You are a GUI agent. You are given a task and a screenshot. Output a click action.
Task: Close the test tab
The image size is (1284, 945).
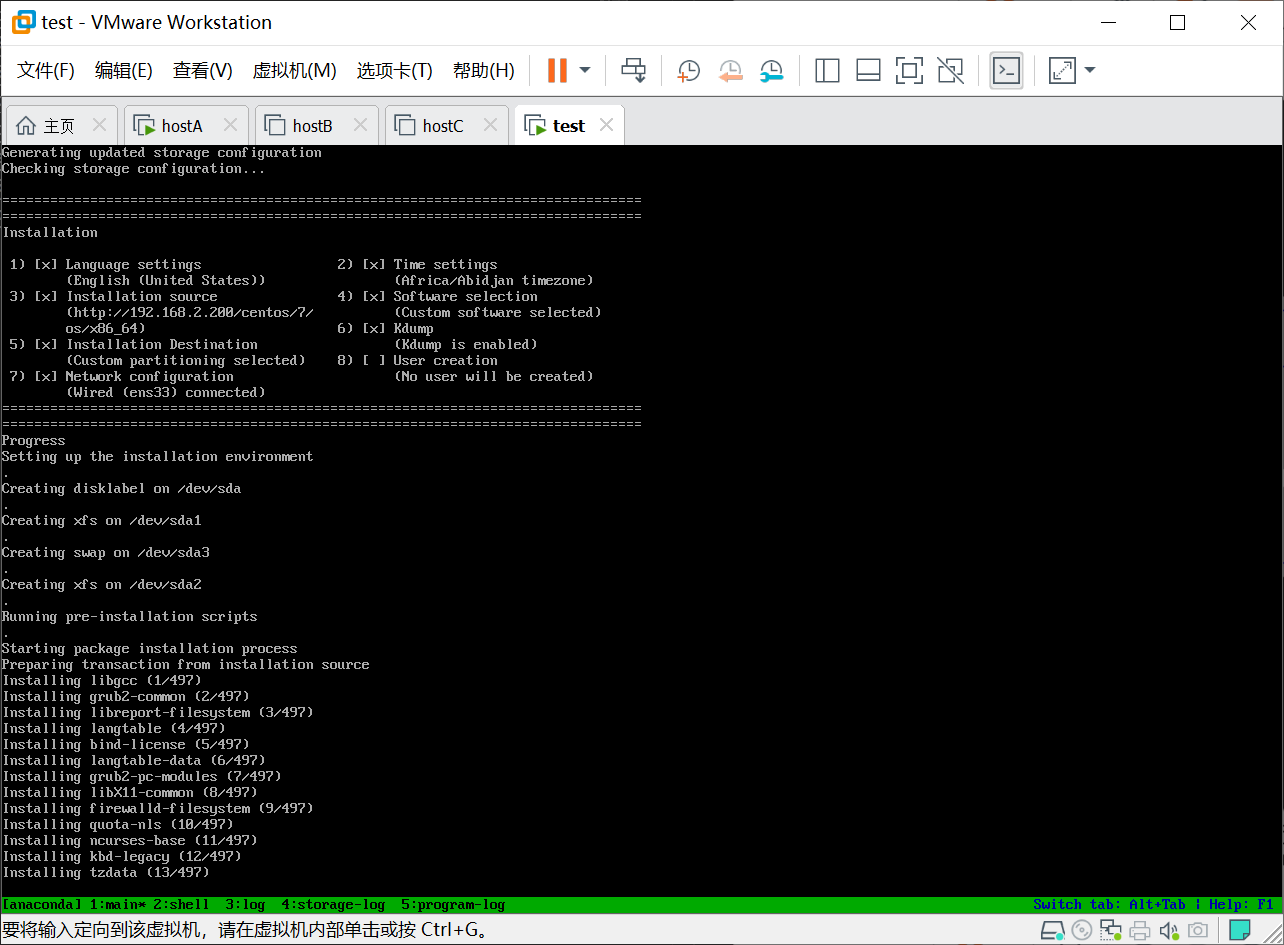(x=606, y=125)
